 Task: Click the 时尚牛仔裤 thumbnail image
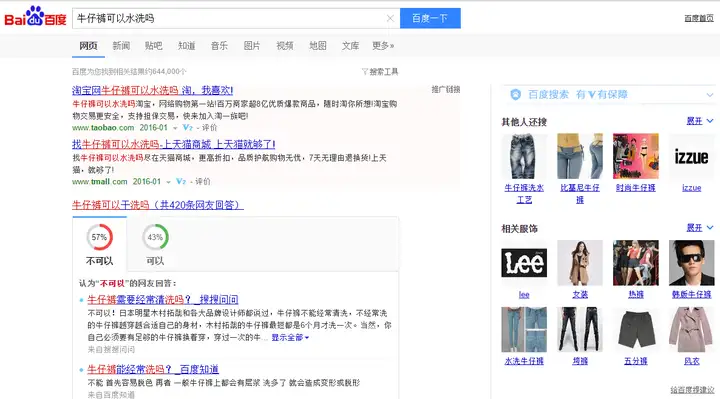click(x=636, y=156)
